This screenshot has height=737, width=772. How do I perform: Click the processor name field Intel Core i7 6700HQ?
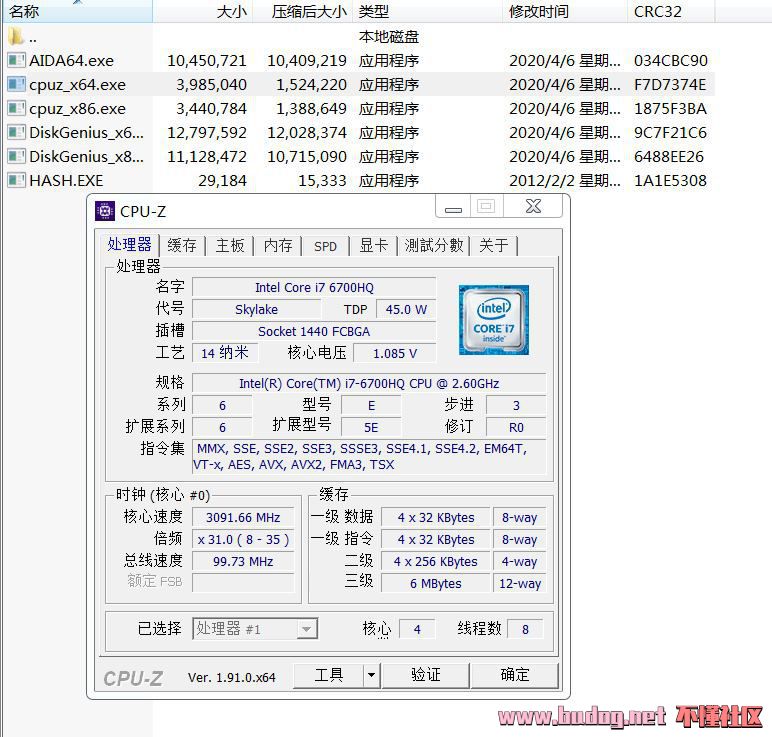click(x=314, y=288)
